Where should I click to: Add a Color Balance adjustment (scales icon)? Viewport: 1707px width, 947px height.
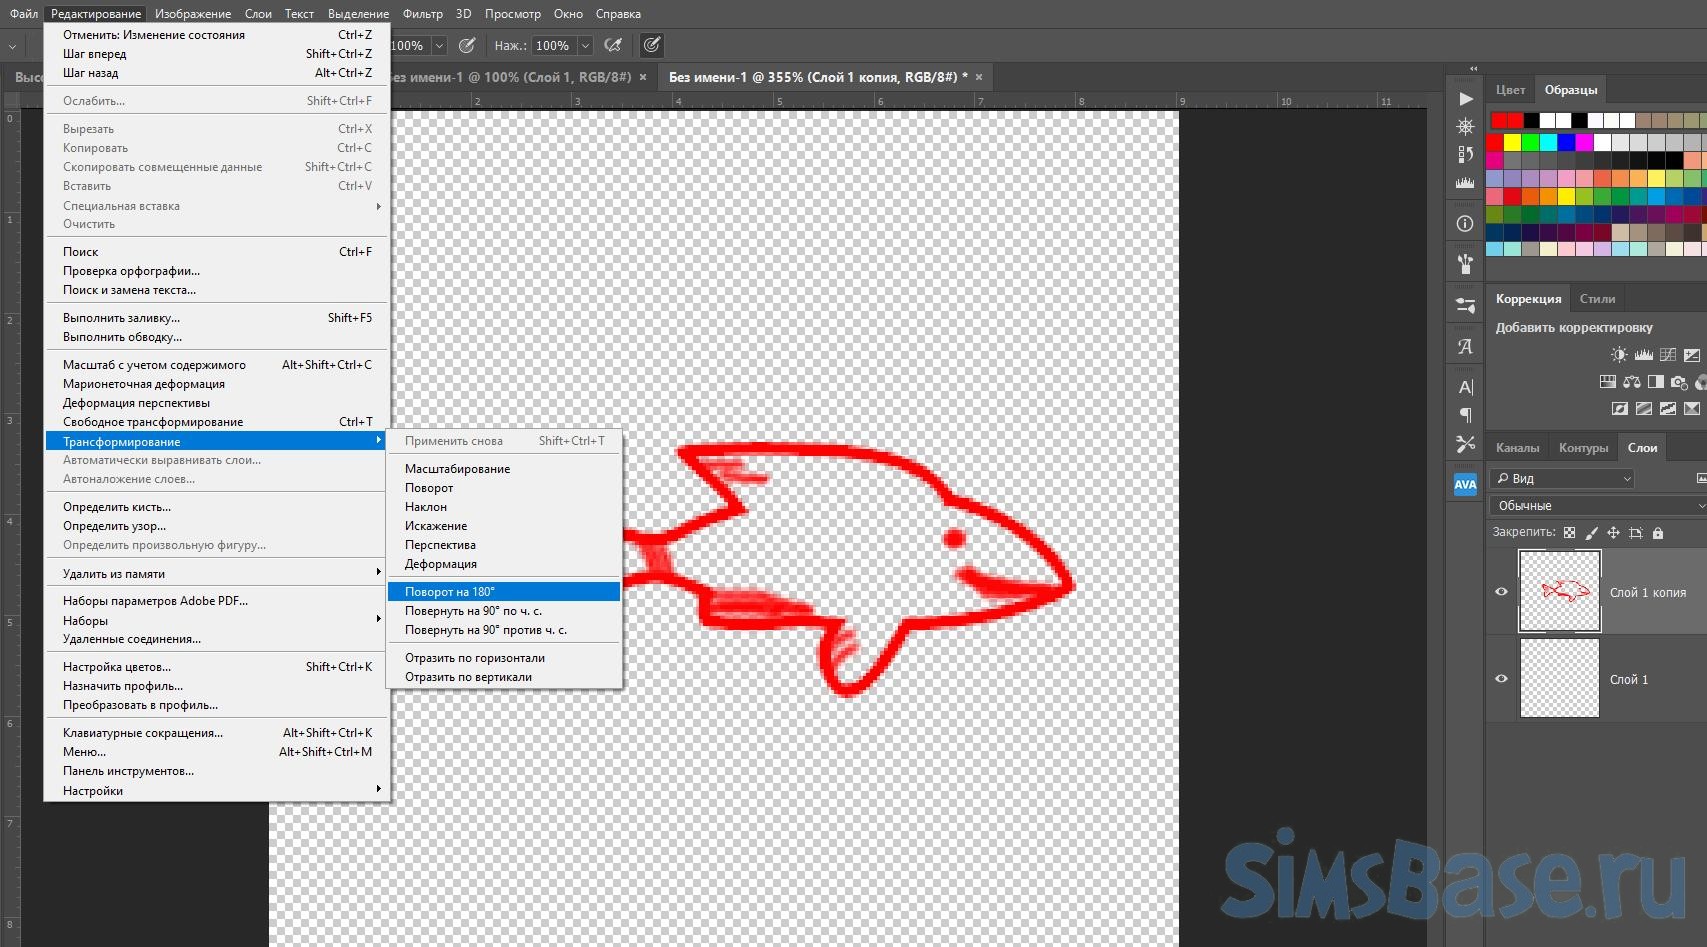(x=1632, y=382)
